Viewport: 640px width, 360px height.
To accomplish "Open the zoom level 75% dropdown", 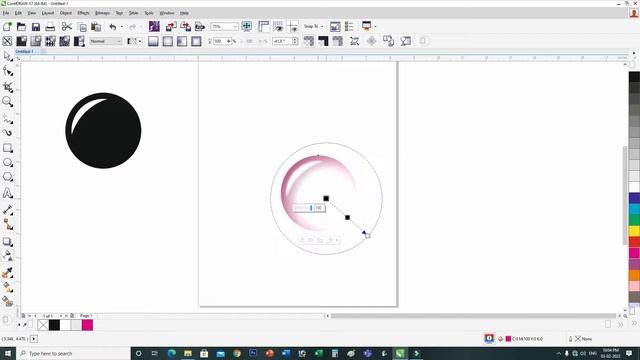I will (235, 27).
